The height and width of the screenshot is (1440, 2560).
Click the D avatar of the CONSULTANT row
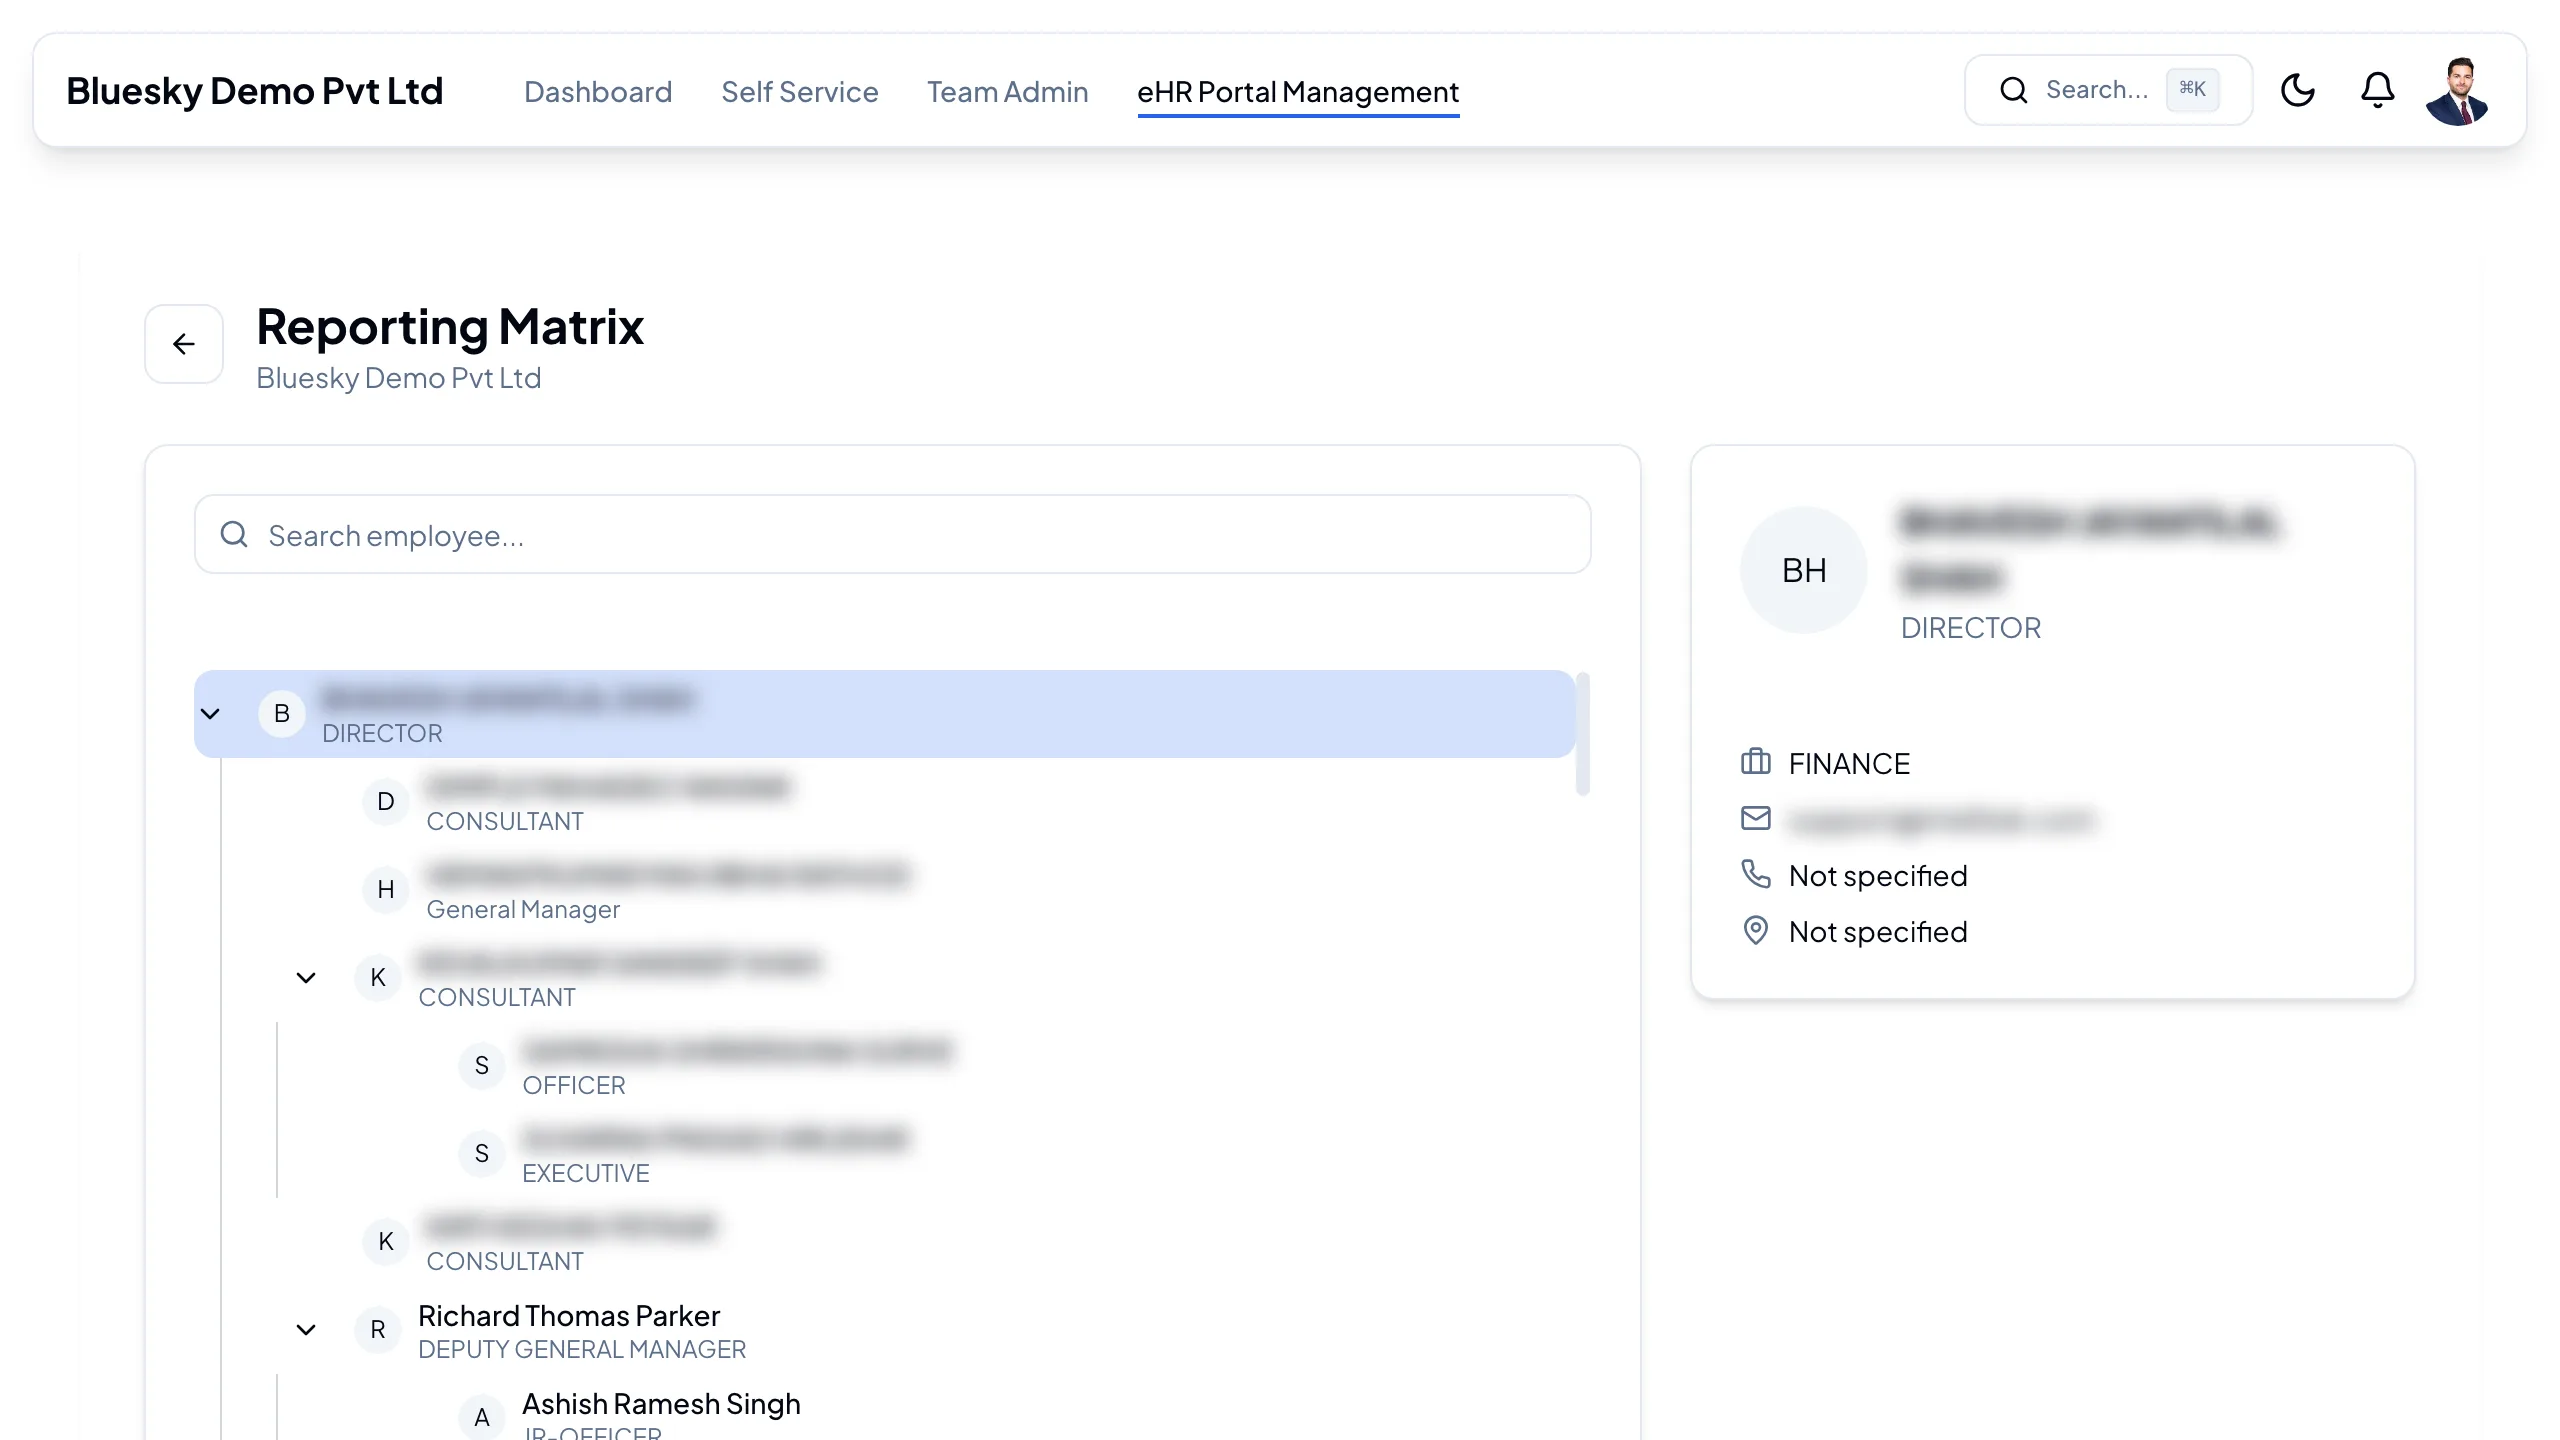coord(386,802)
